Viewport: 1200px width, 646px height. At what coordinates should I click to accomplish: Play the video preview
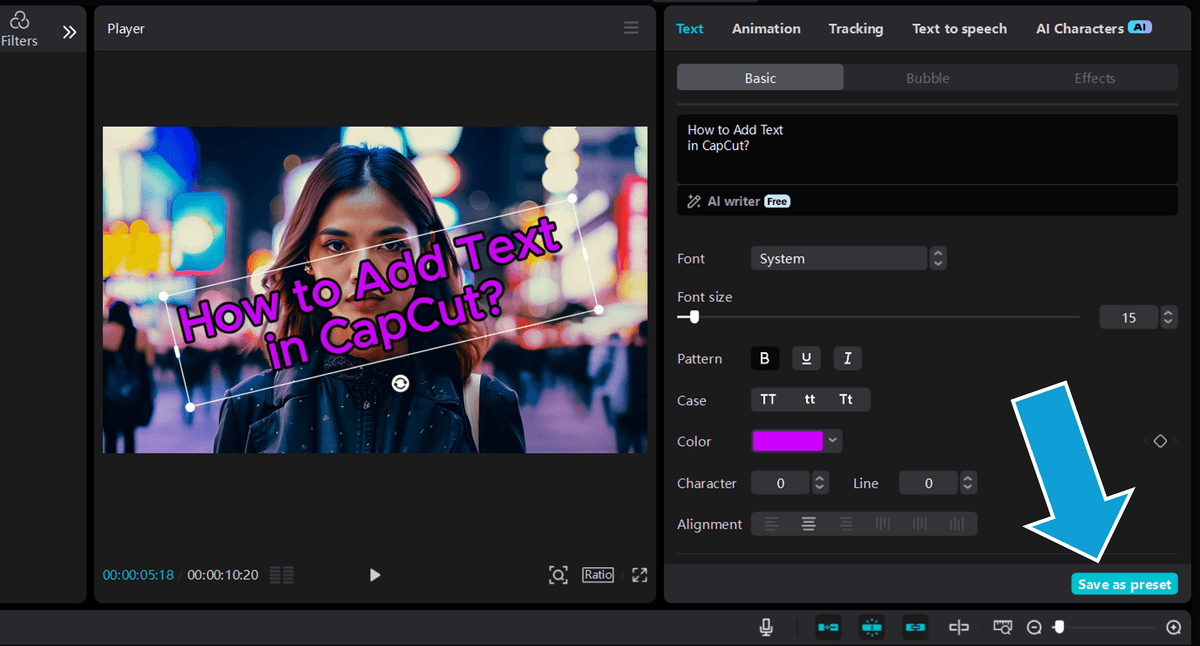tap(375, 575)
